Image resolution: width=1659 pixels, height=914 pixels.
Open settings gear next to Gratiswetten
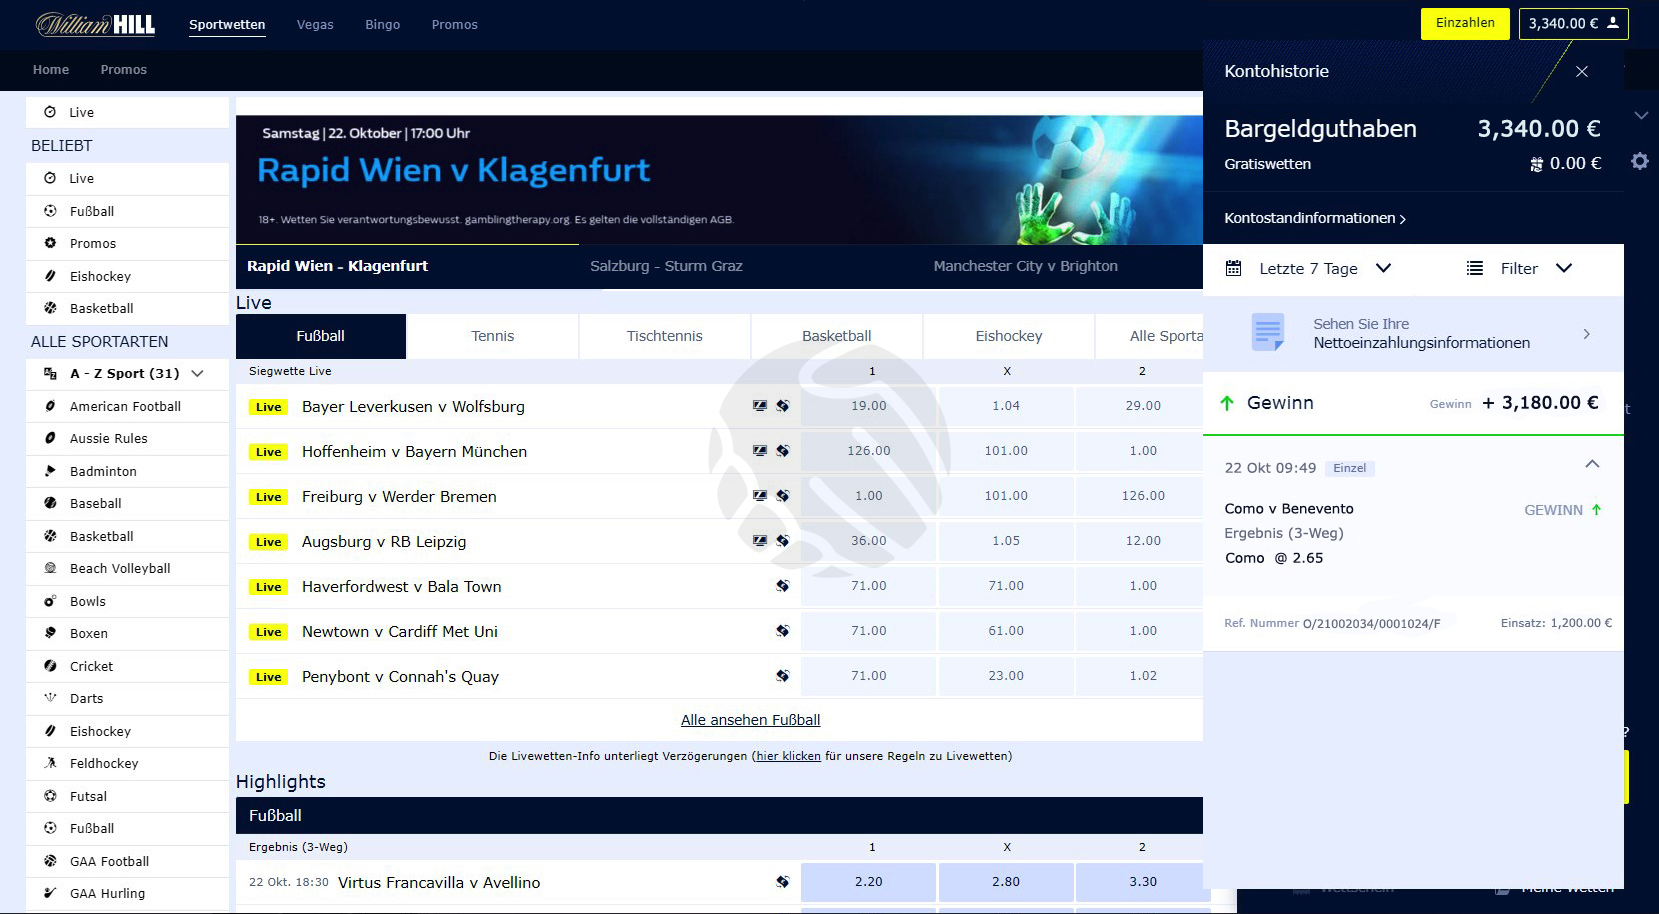1640,161
